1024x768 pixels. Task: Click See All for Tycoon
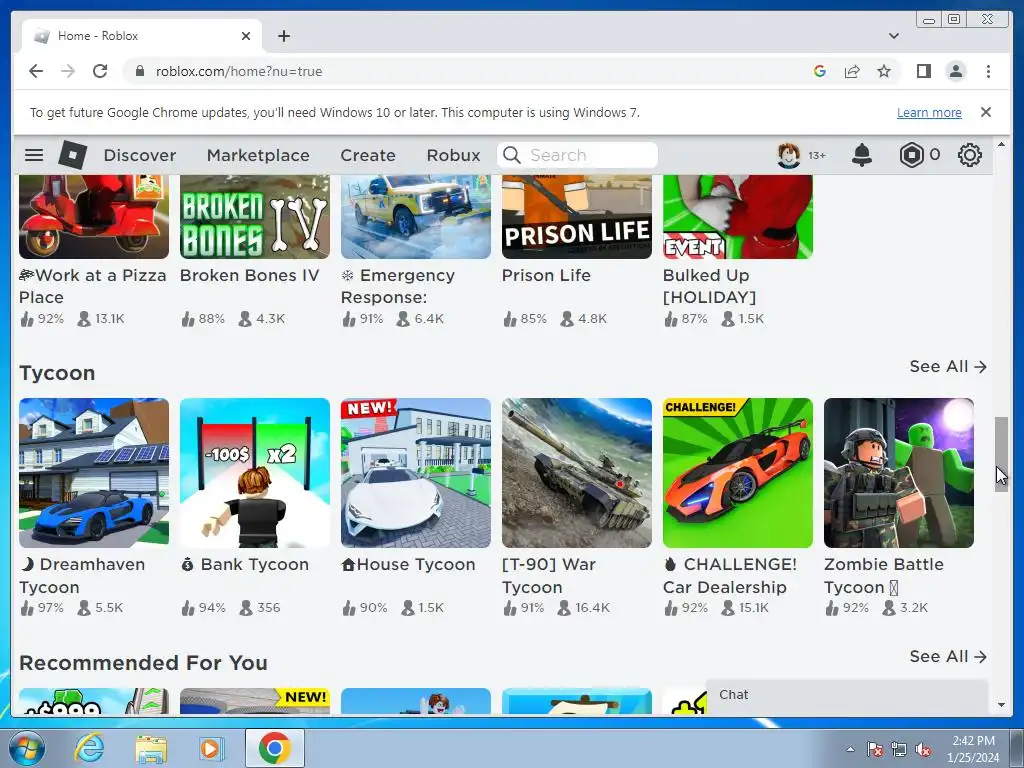948,366
